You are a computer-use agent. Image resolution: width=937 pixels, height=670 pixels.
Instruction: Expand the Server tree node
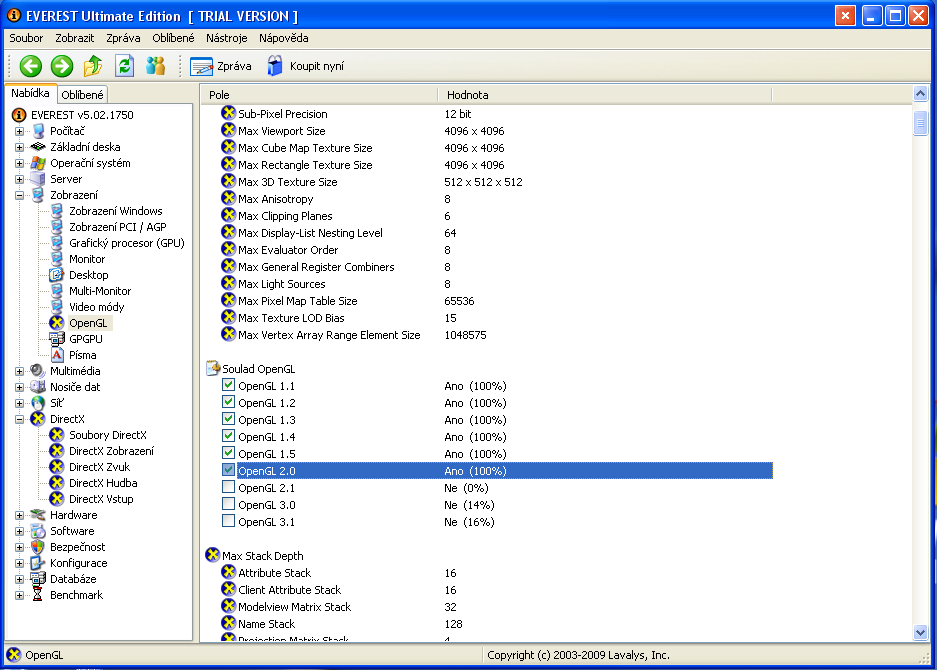coord(19,179)
